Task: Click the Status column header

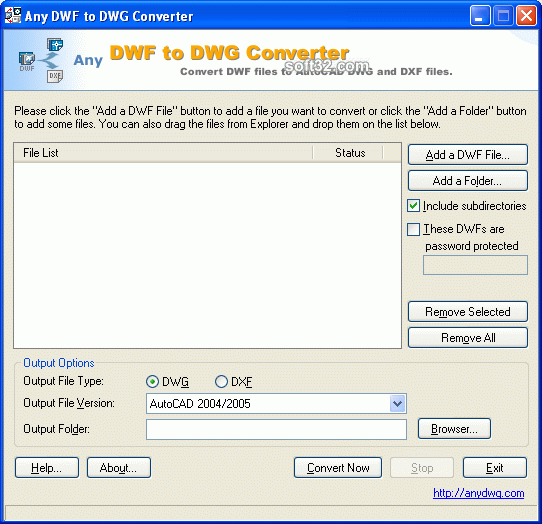Action: coord(348,153)
